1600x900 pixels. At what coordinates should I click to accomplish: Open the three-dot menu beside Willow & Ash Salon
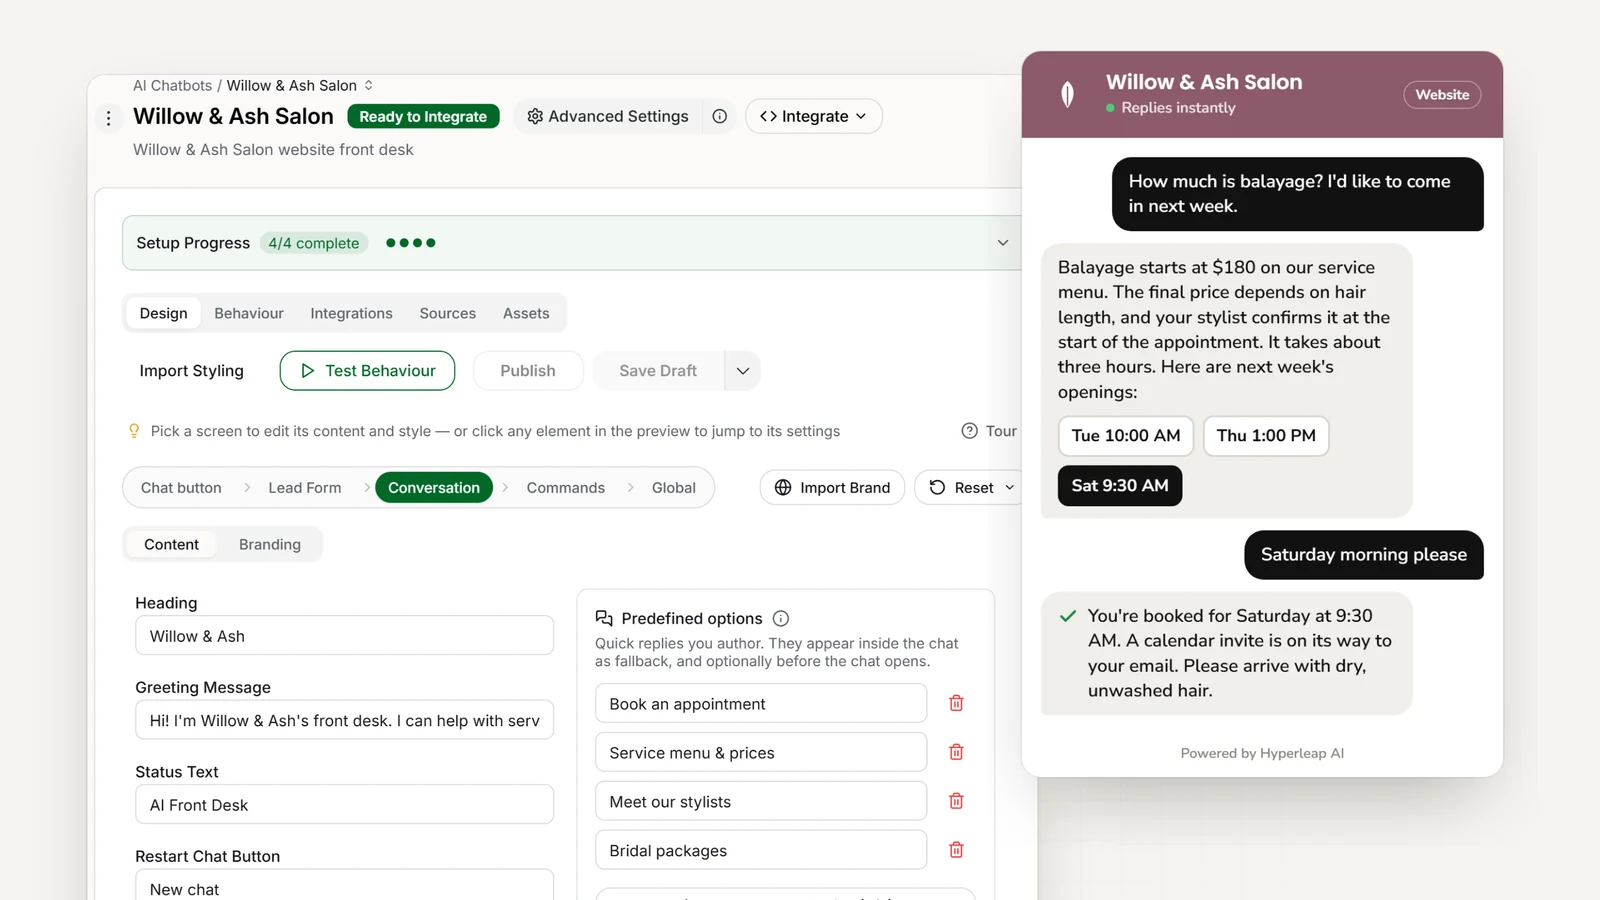coord(108,118)
